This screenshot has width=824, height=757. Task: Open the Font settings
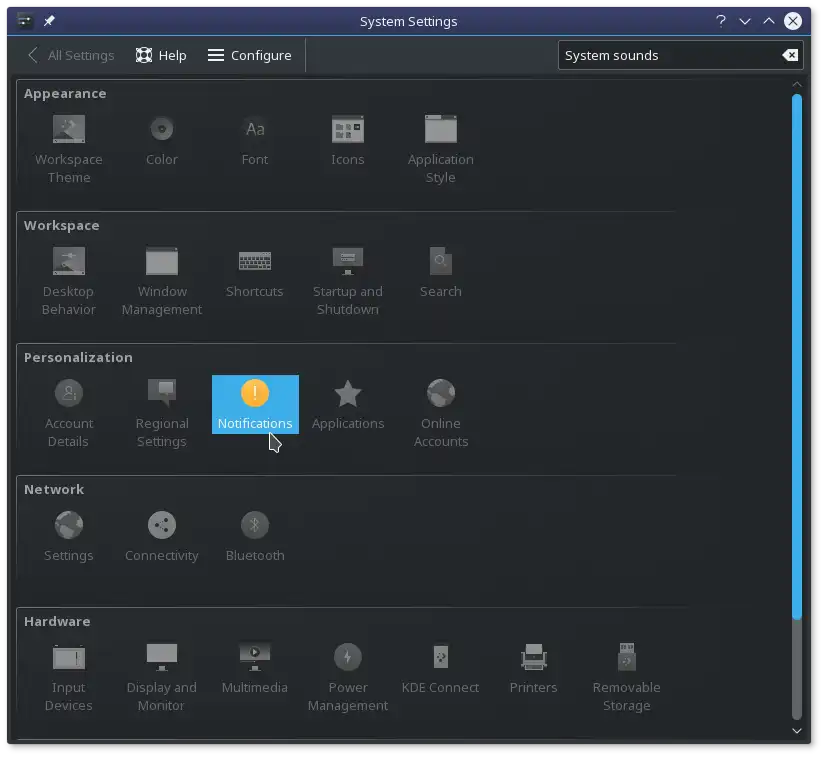click(x=255, y=140)
